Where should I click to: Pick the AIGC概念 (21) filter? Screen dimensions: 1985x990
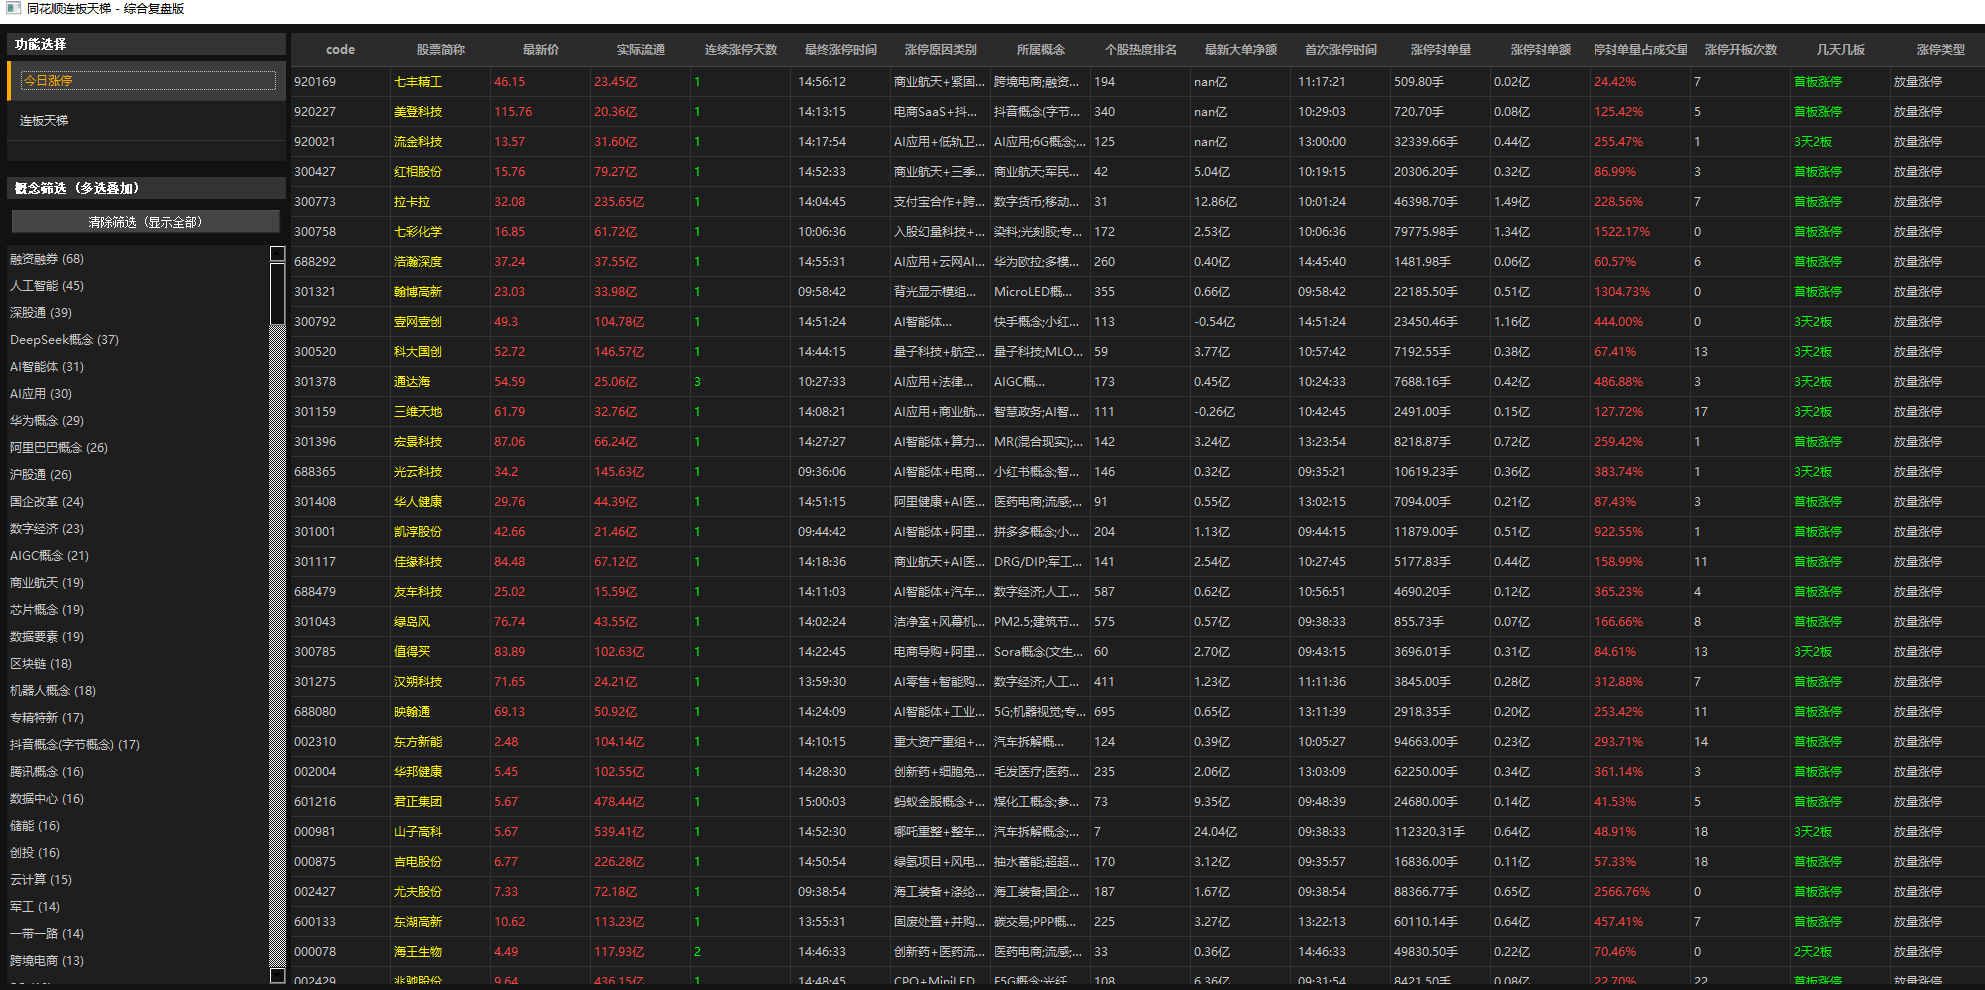[x=49, y=556]
